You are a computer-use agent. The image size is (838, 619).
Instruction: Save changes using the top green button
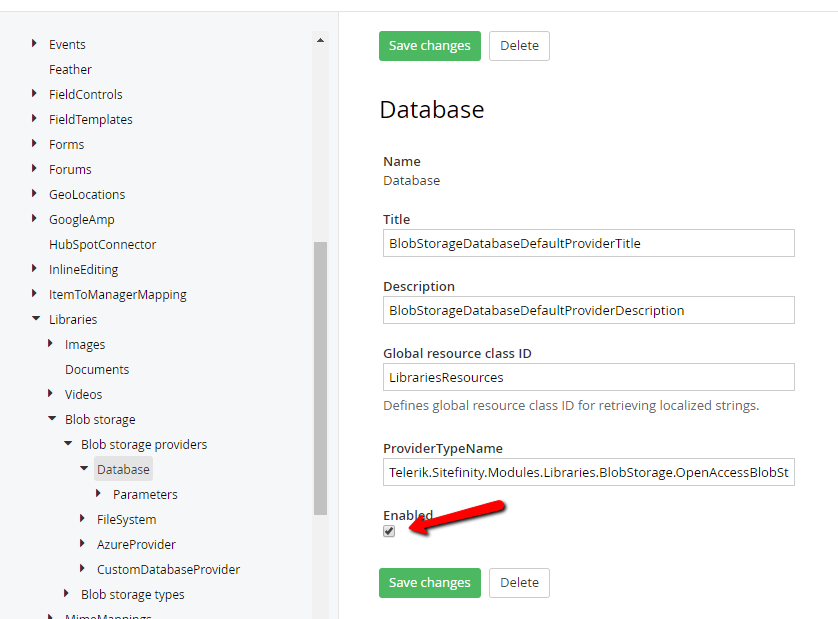click(x=429, y=45)
